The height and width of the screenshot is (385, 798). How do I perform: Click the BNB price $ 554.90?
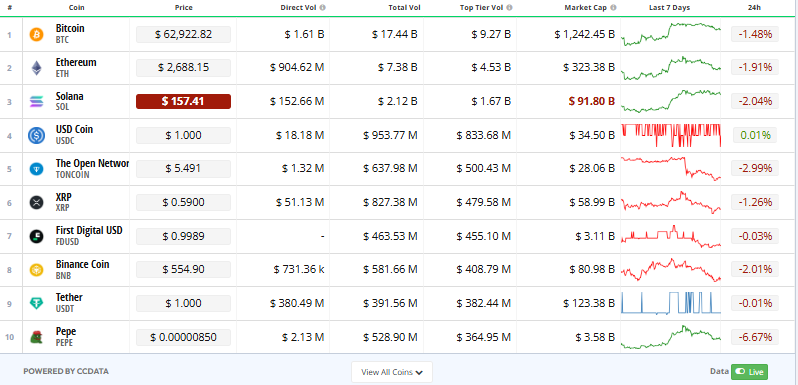click(183, 269)
